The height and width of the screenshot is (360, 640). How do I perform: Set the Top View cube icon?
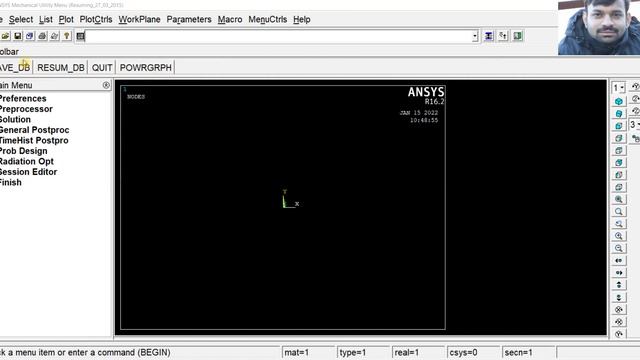coord(619,150)
